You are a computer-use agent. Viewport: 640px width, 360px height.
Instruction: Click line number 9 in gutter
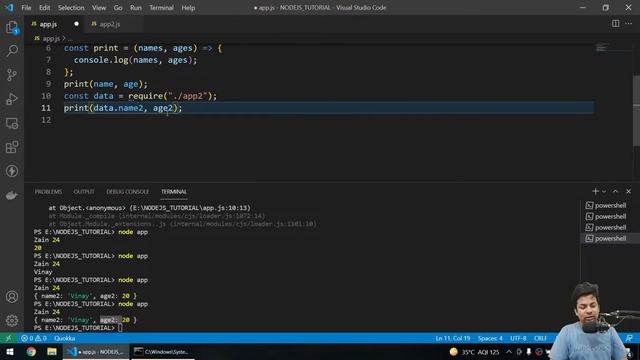48,84
